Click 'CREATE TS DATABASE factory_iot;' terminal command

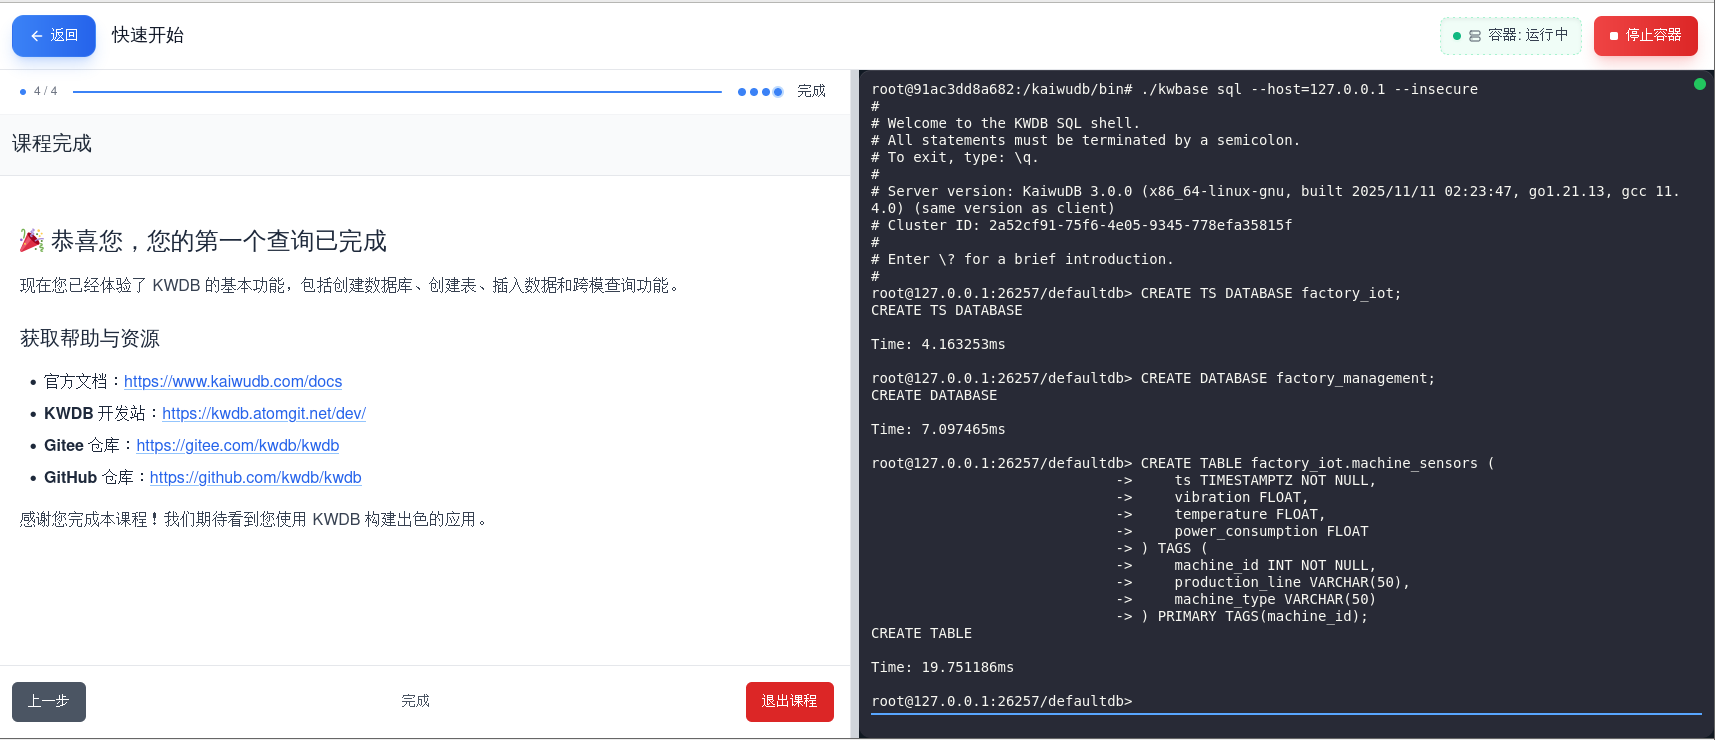point(1271,293)
